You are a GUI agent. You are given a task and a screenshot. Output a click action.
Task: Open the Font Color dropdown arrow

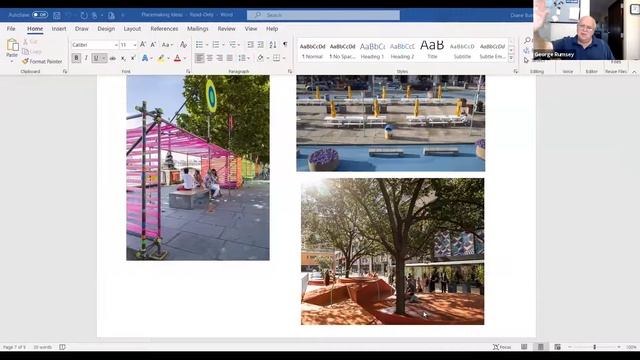184,58
